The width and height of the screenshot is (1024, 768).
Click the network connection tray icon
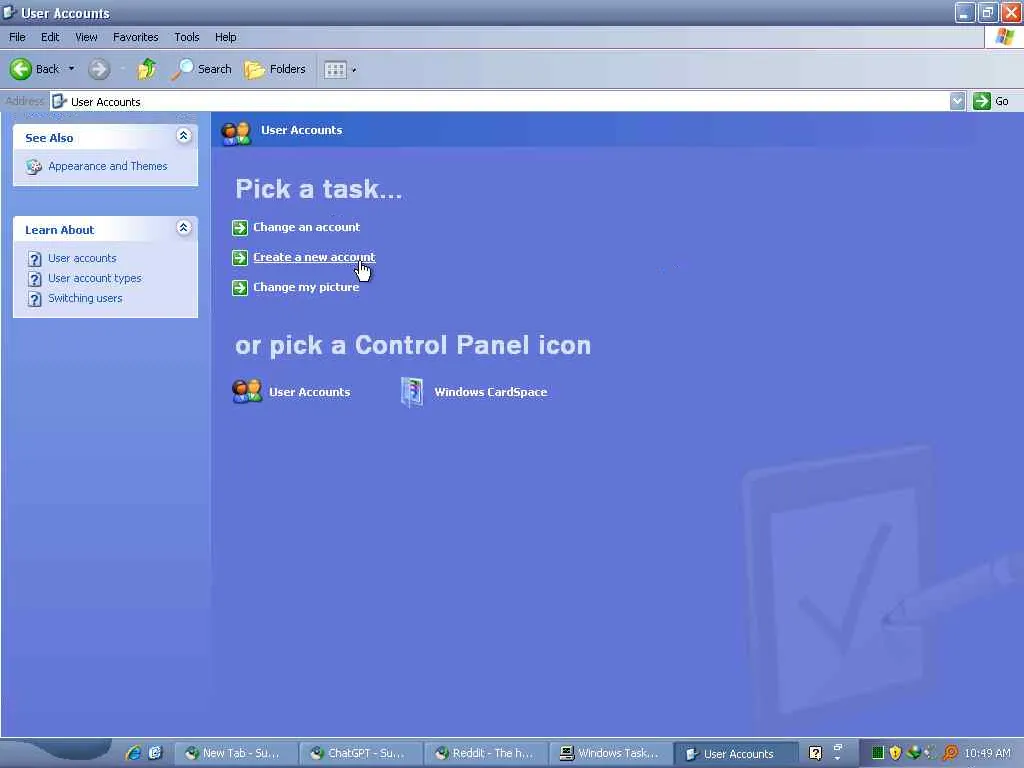pos(914,752)
